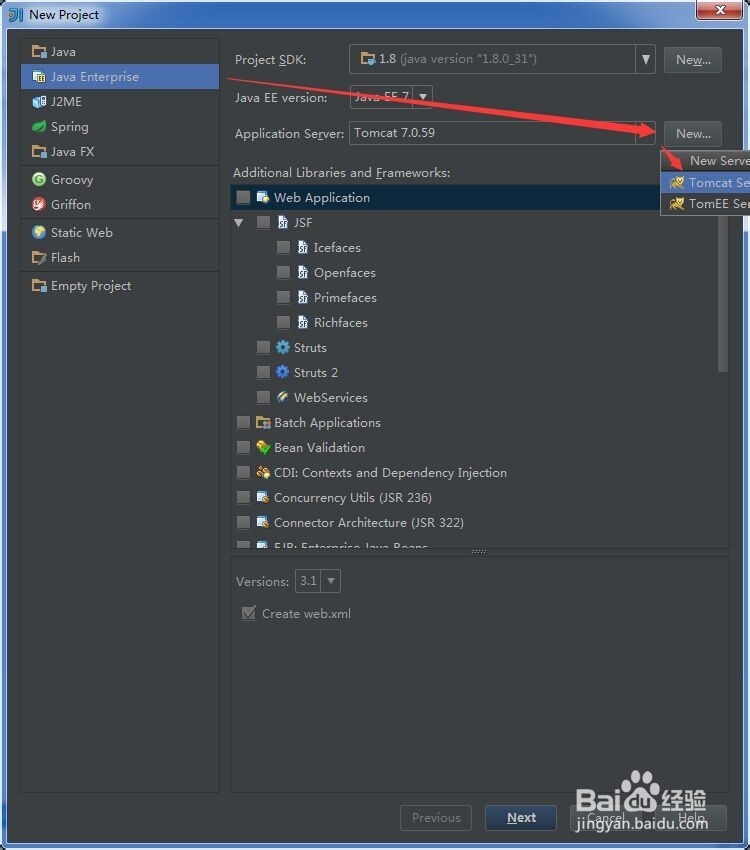Enable the Primefaces checkbox

tap(283, 297)
